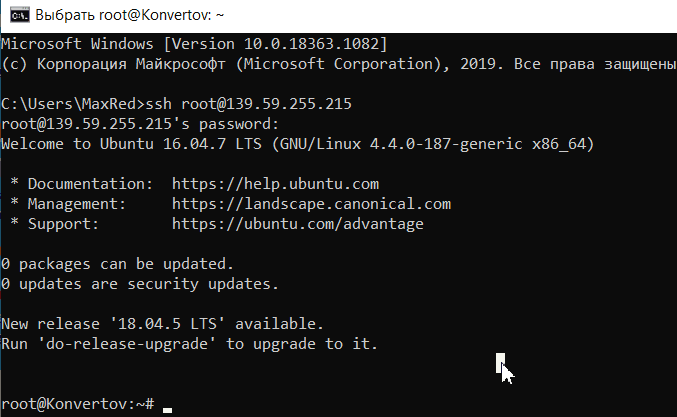Click the https://help.ubuntu.com documentation URL
677x417 pixels.
pos(275,184)
